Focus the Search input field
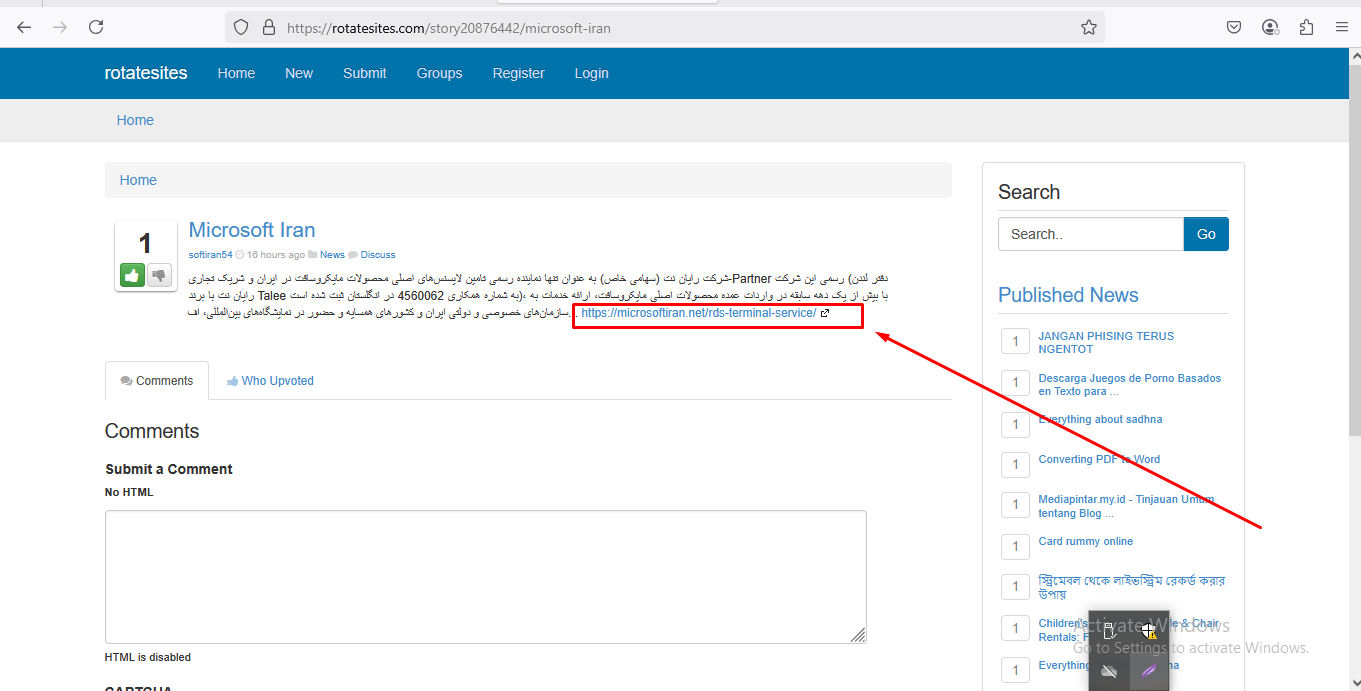 click(1090, 234)
